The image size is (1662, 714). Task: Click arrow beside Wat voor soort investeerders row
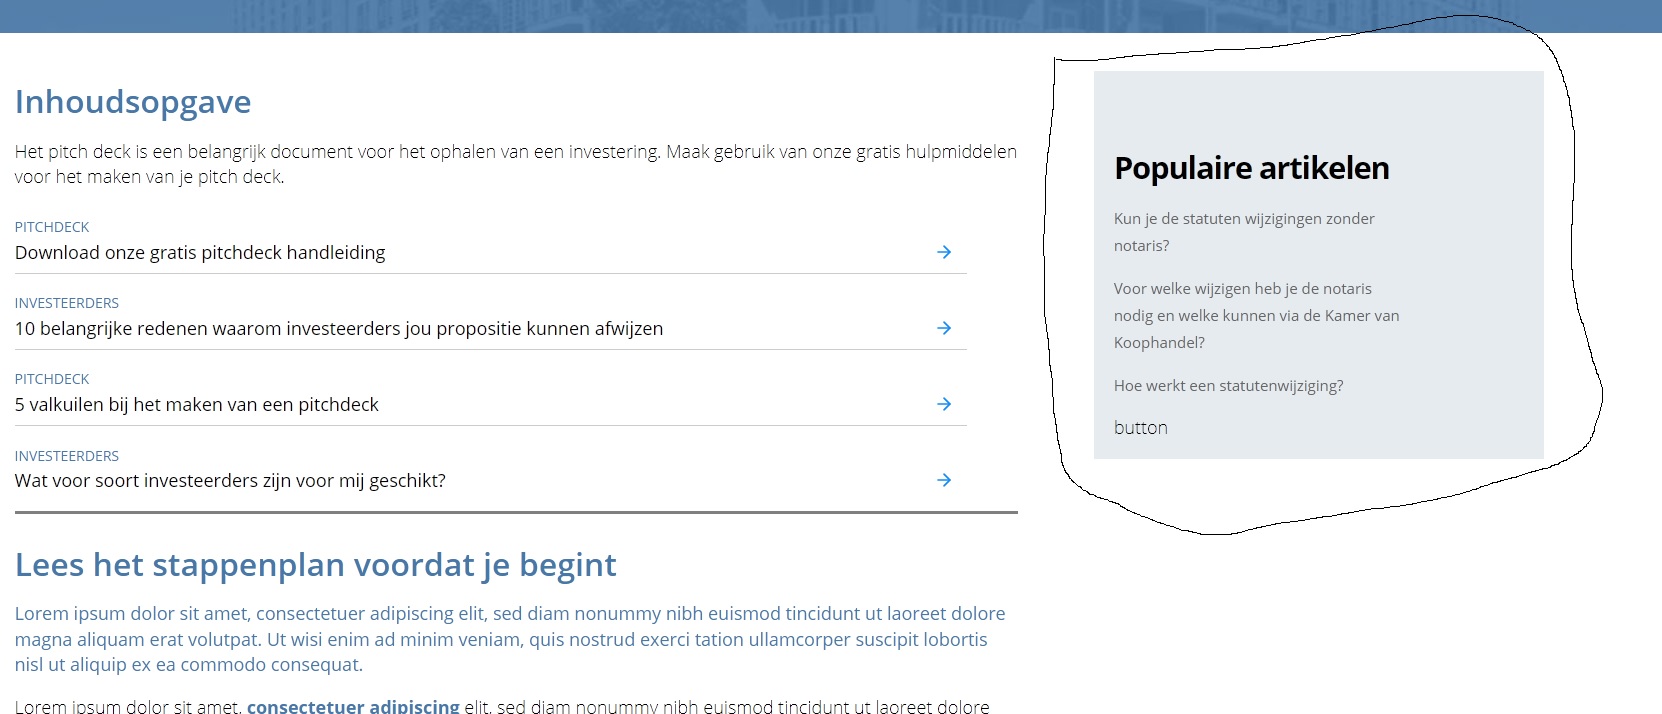click(x=944, y=480)
